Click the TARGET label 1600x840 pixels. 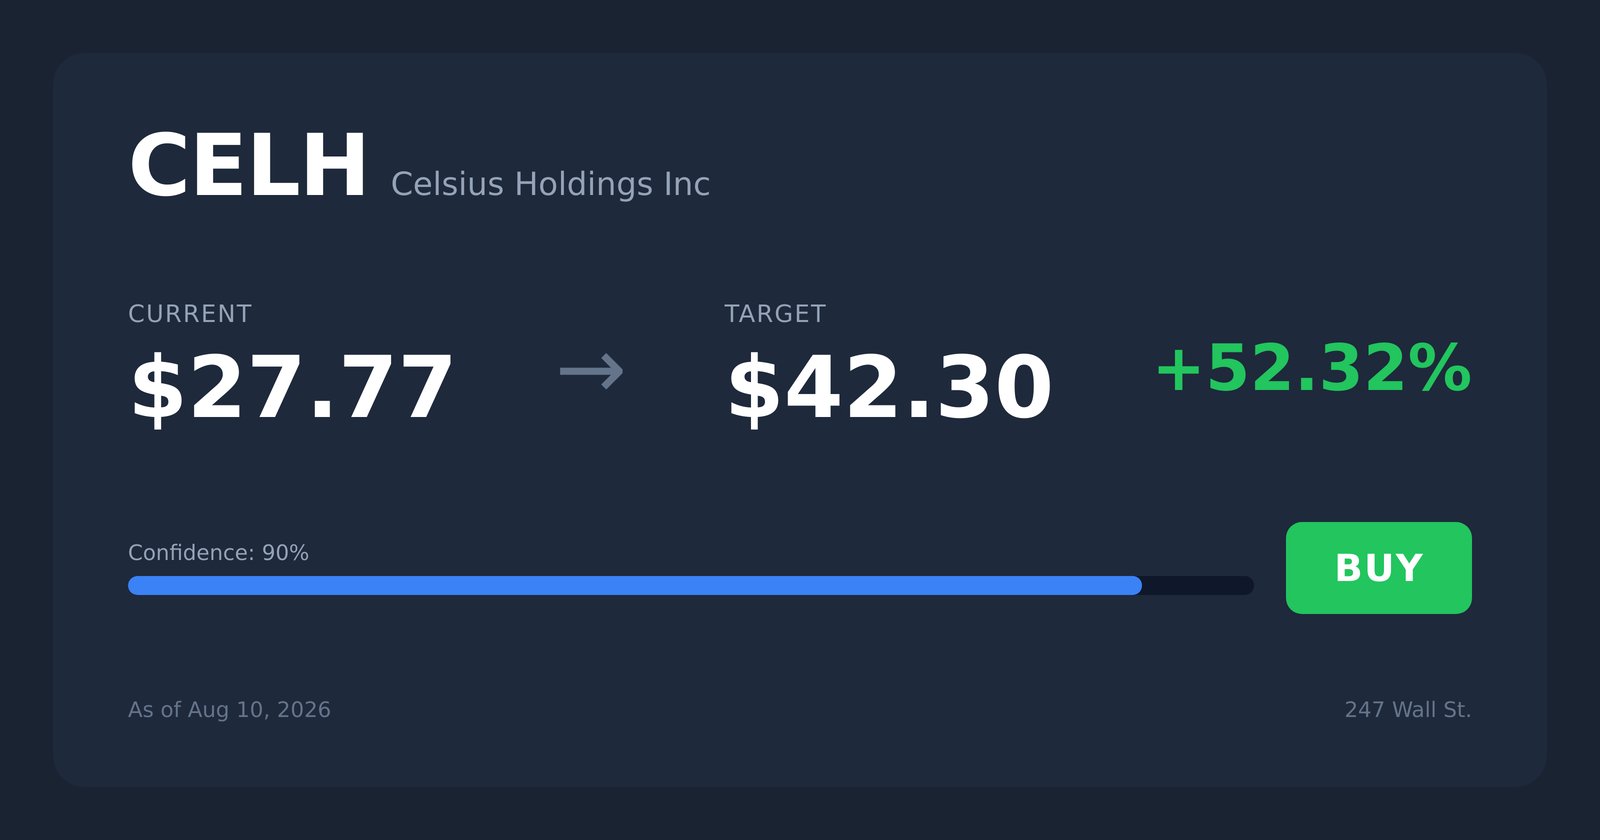[x=775, y=314]
